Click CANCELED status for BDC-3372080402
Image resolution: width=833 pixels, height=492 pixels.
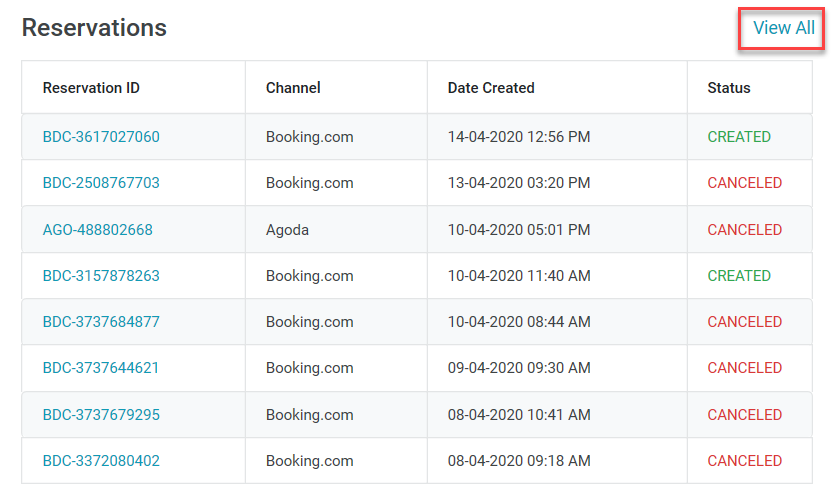744,461
